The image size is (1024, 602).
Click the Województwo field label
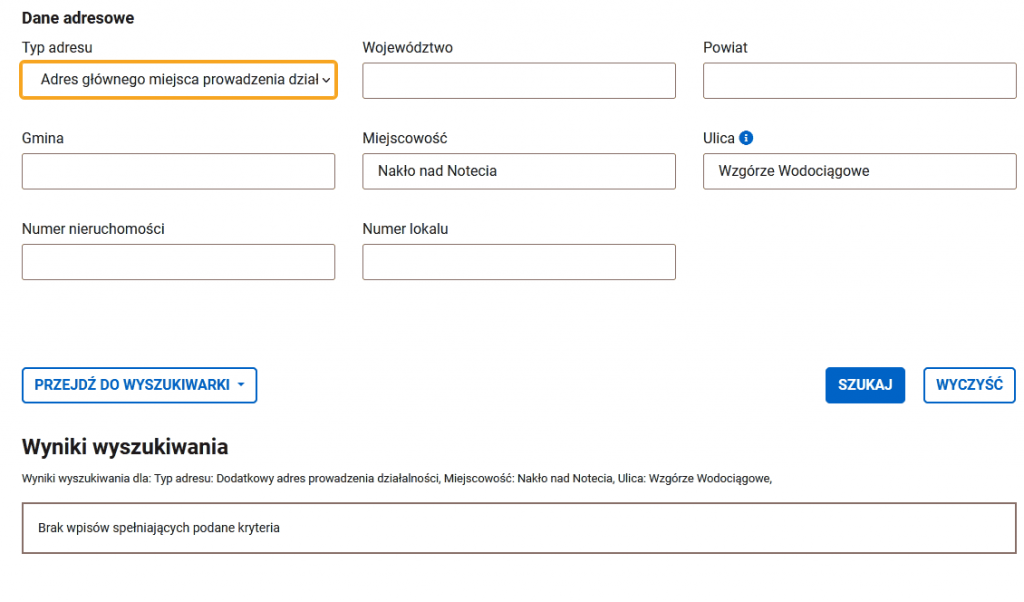coord(408,48)
